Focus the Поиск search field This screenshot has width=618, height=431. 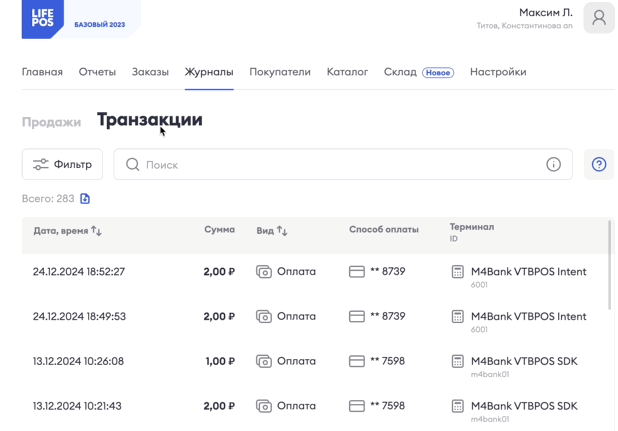coord(343,164)
